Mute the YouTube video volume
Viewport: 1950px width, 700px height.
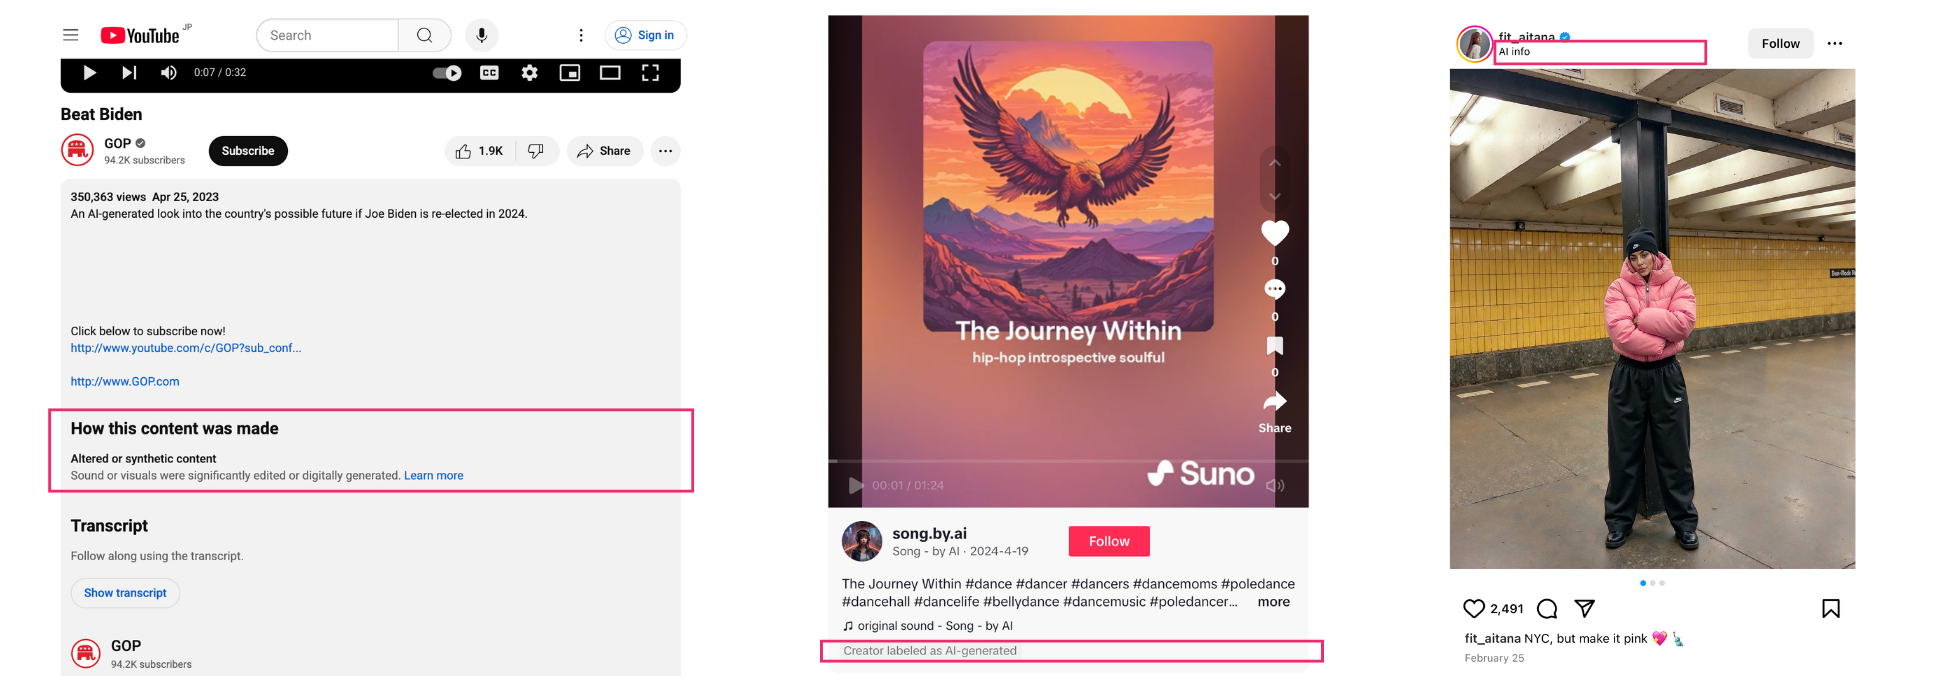coord(169,72)
